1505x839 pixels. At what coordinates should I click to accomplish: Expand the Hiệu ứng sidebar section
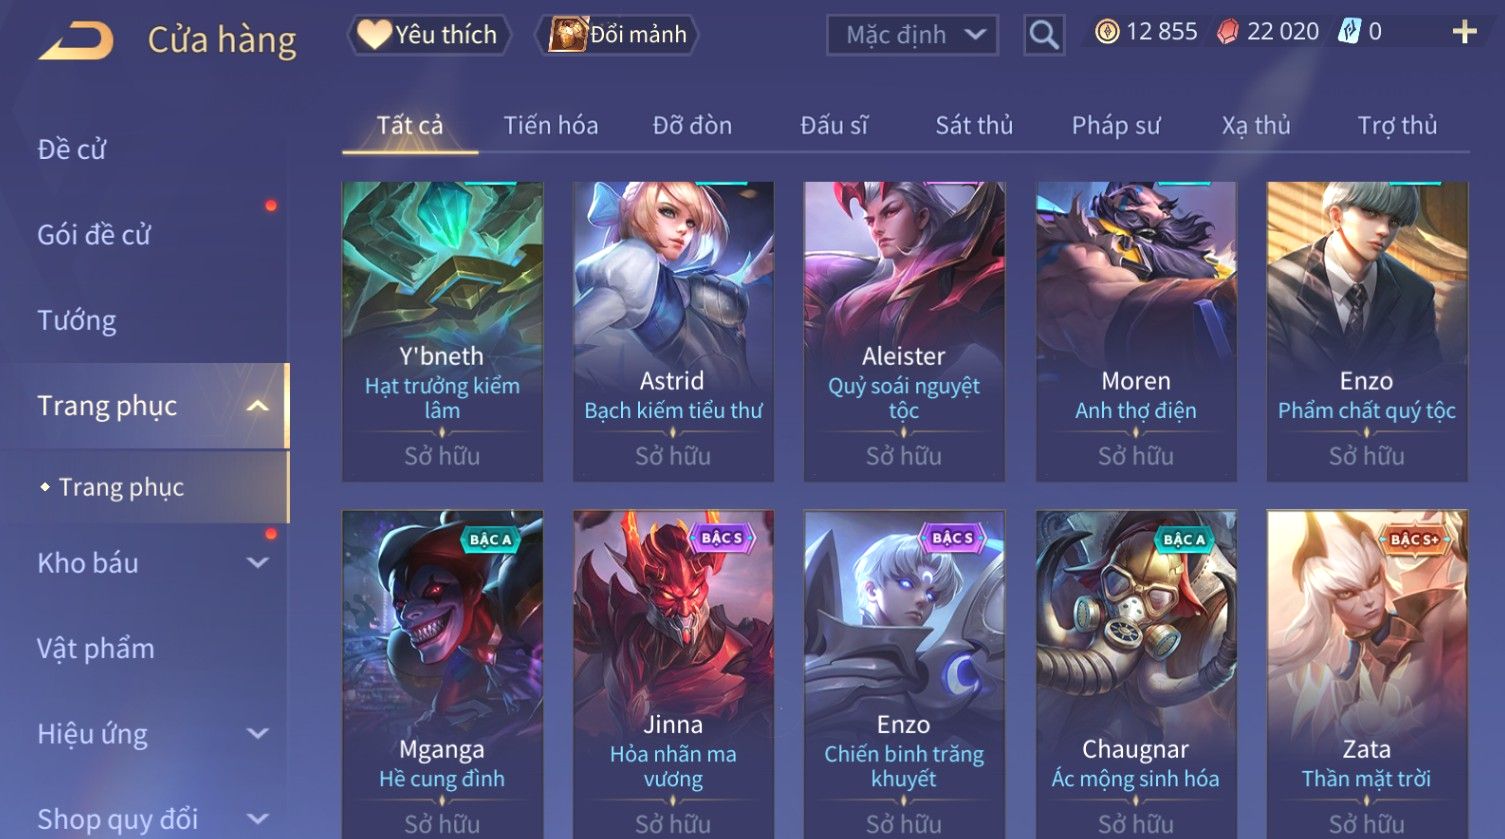(258, 734)
